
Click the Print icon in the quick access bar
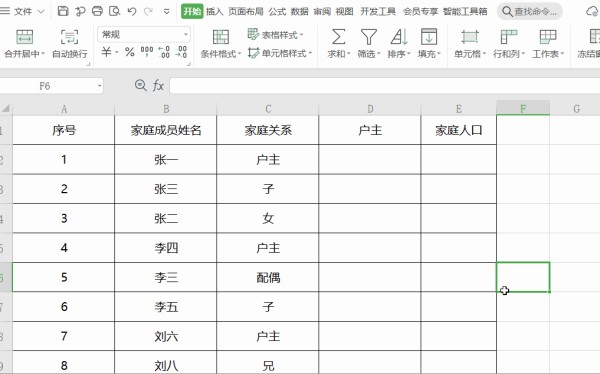[x=97, y=11]
